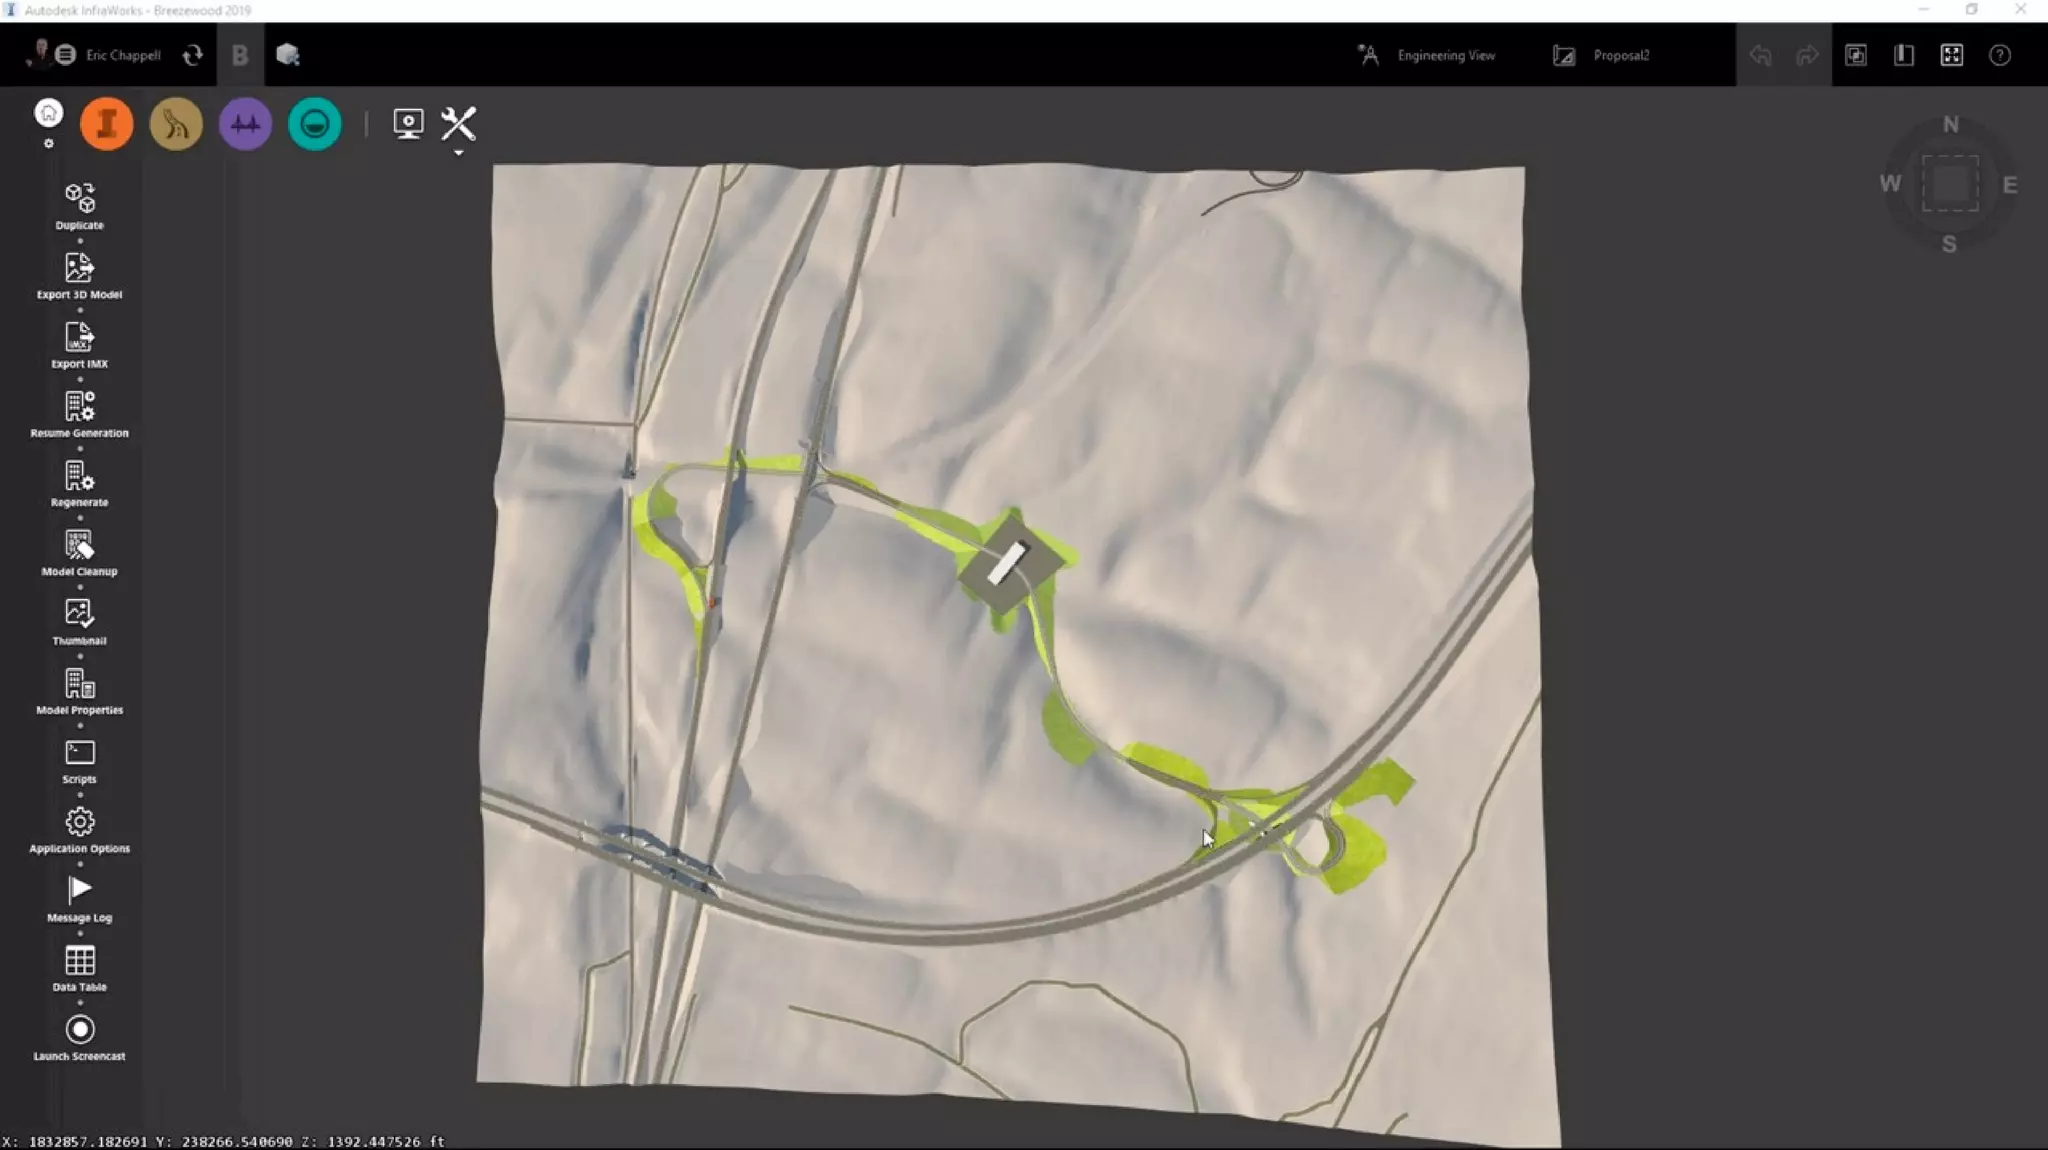Click the compass North marker
This screenshot has width=2048, height=1150.
click(x=1950, y=125)
